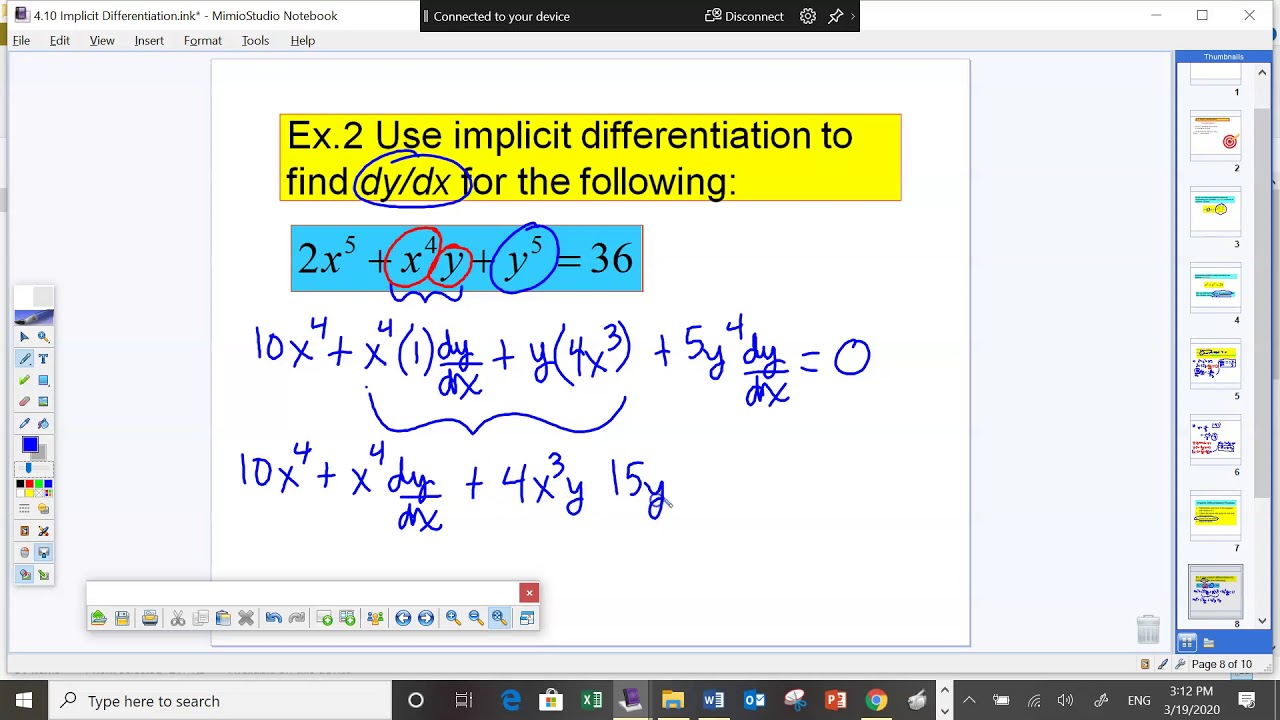Click the current blue color swatch
Image resolution: width=1280 pixels, height=720 pixels.
pyautogui.click(x=30, y=445)
